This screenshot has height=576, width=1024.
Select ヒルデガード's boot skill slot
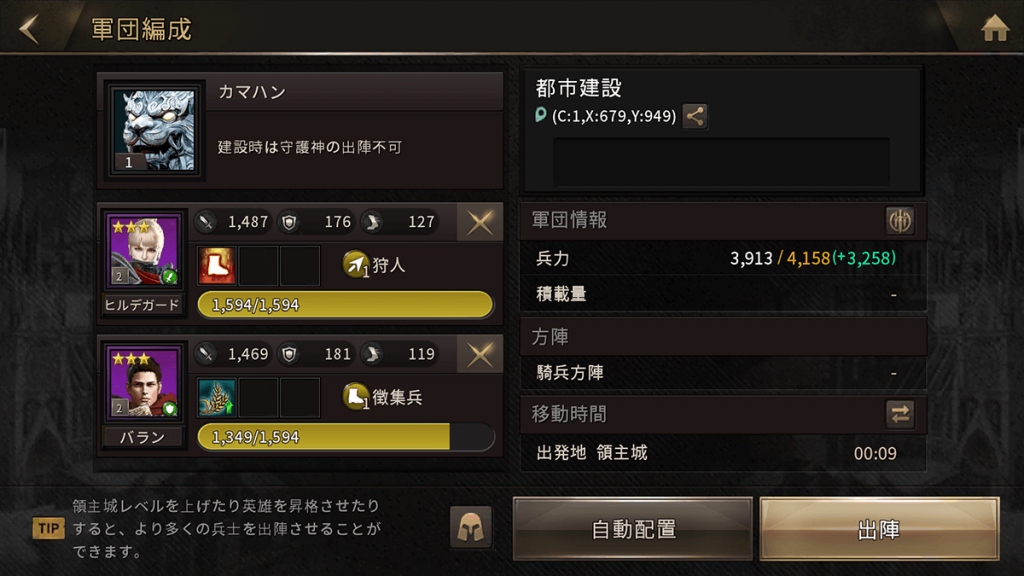click(217, 265)
